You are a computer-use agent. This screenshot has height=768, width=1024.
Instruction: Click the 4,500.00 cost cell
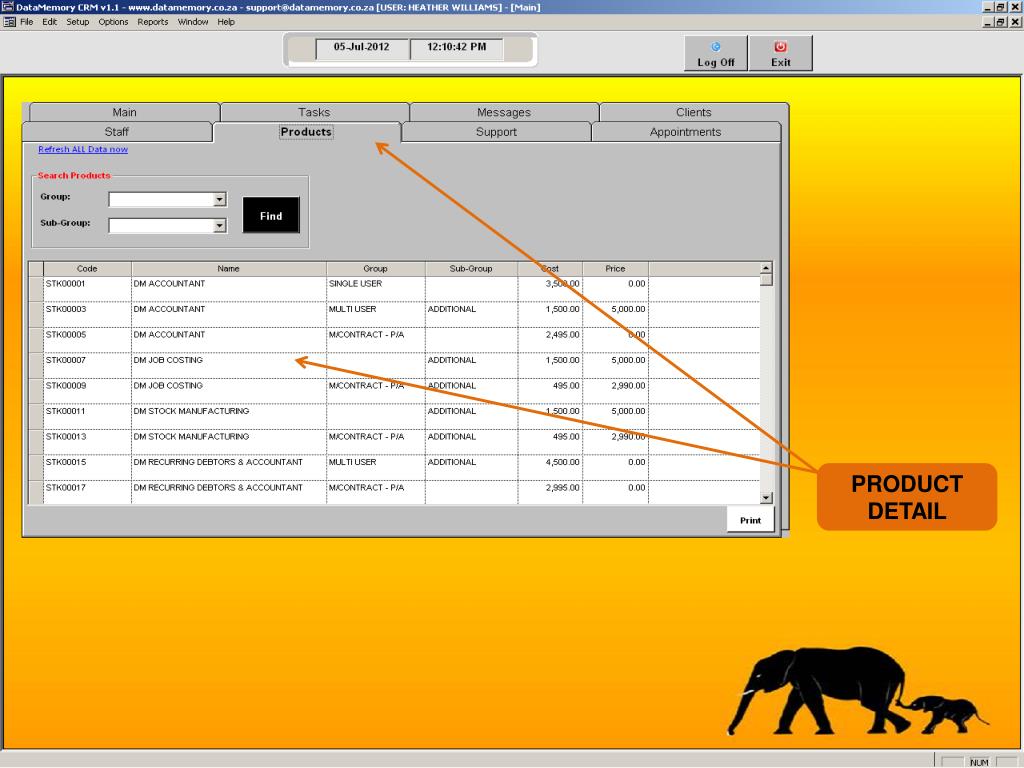coord(550,467)
